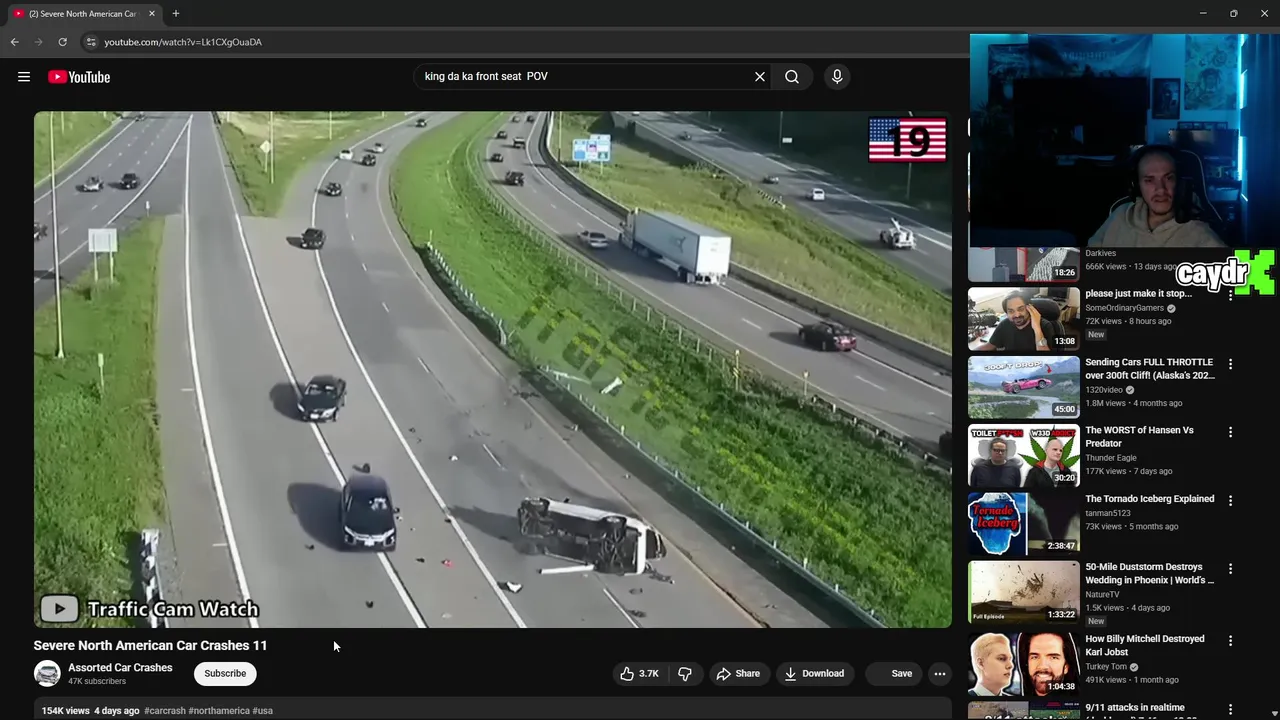The height and width of the screenshot is (720, 1280).
Task: Visit NatureTV channel link
Action: (x=1103, y=594)
